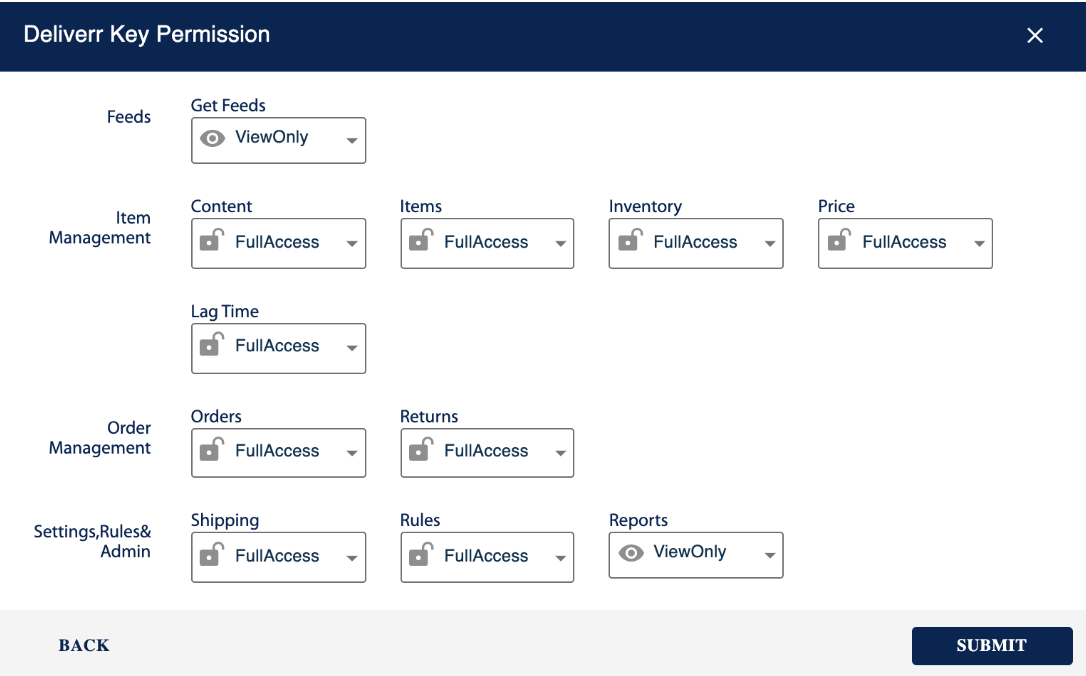Click the unlock icon in Shipping field
Viewport: 1086px width, 676px height.
(x=211, y=554)
